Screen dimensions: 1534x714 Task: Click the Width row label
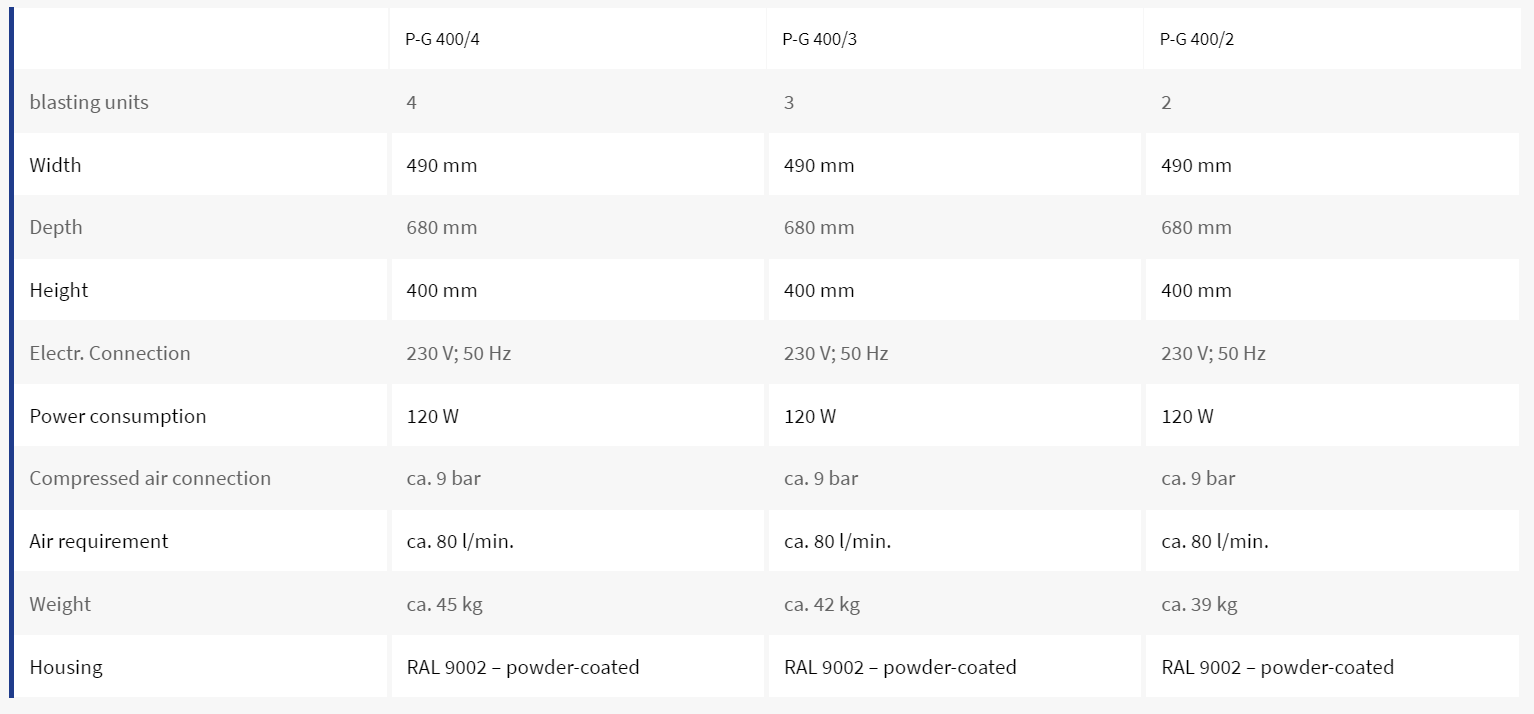click(55, 165)
